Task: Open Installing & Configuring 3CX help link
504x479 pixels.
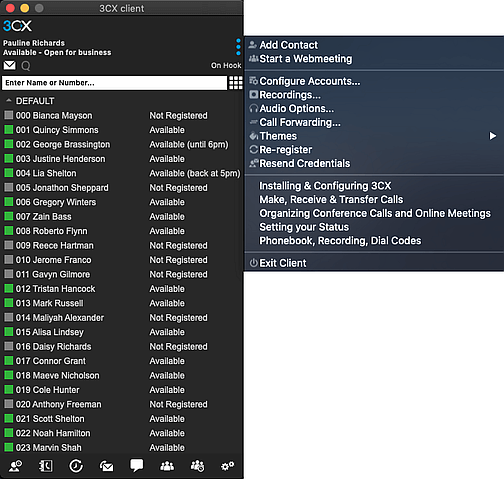Action: [x=325, y=186]
